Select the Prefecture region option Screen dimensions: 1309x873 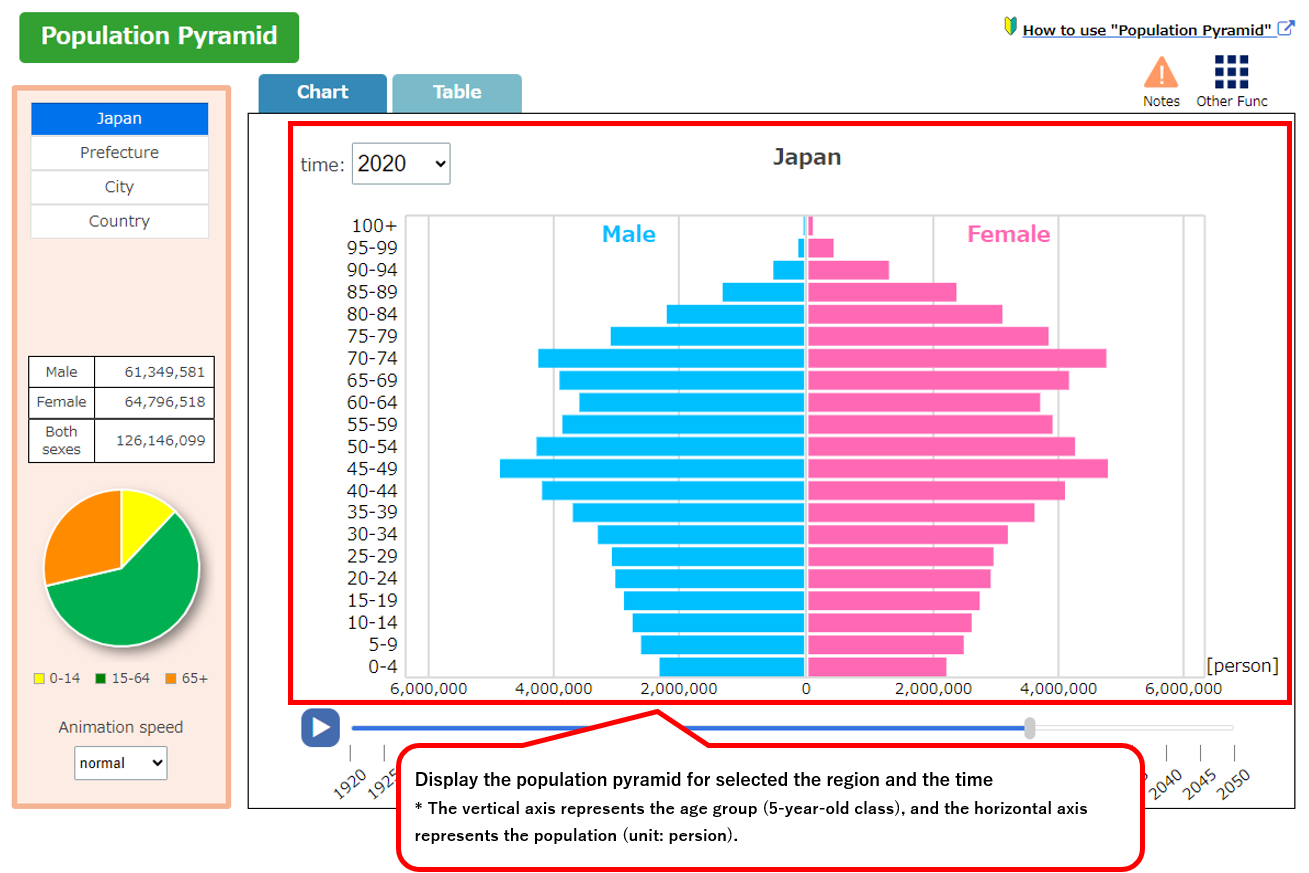click(119, 153)
